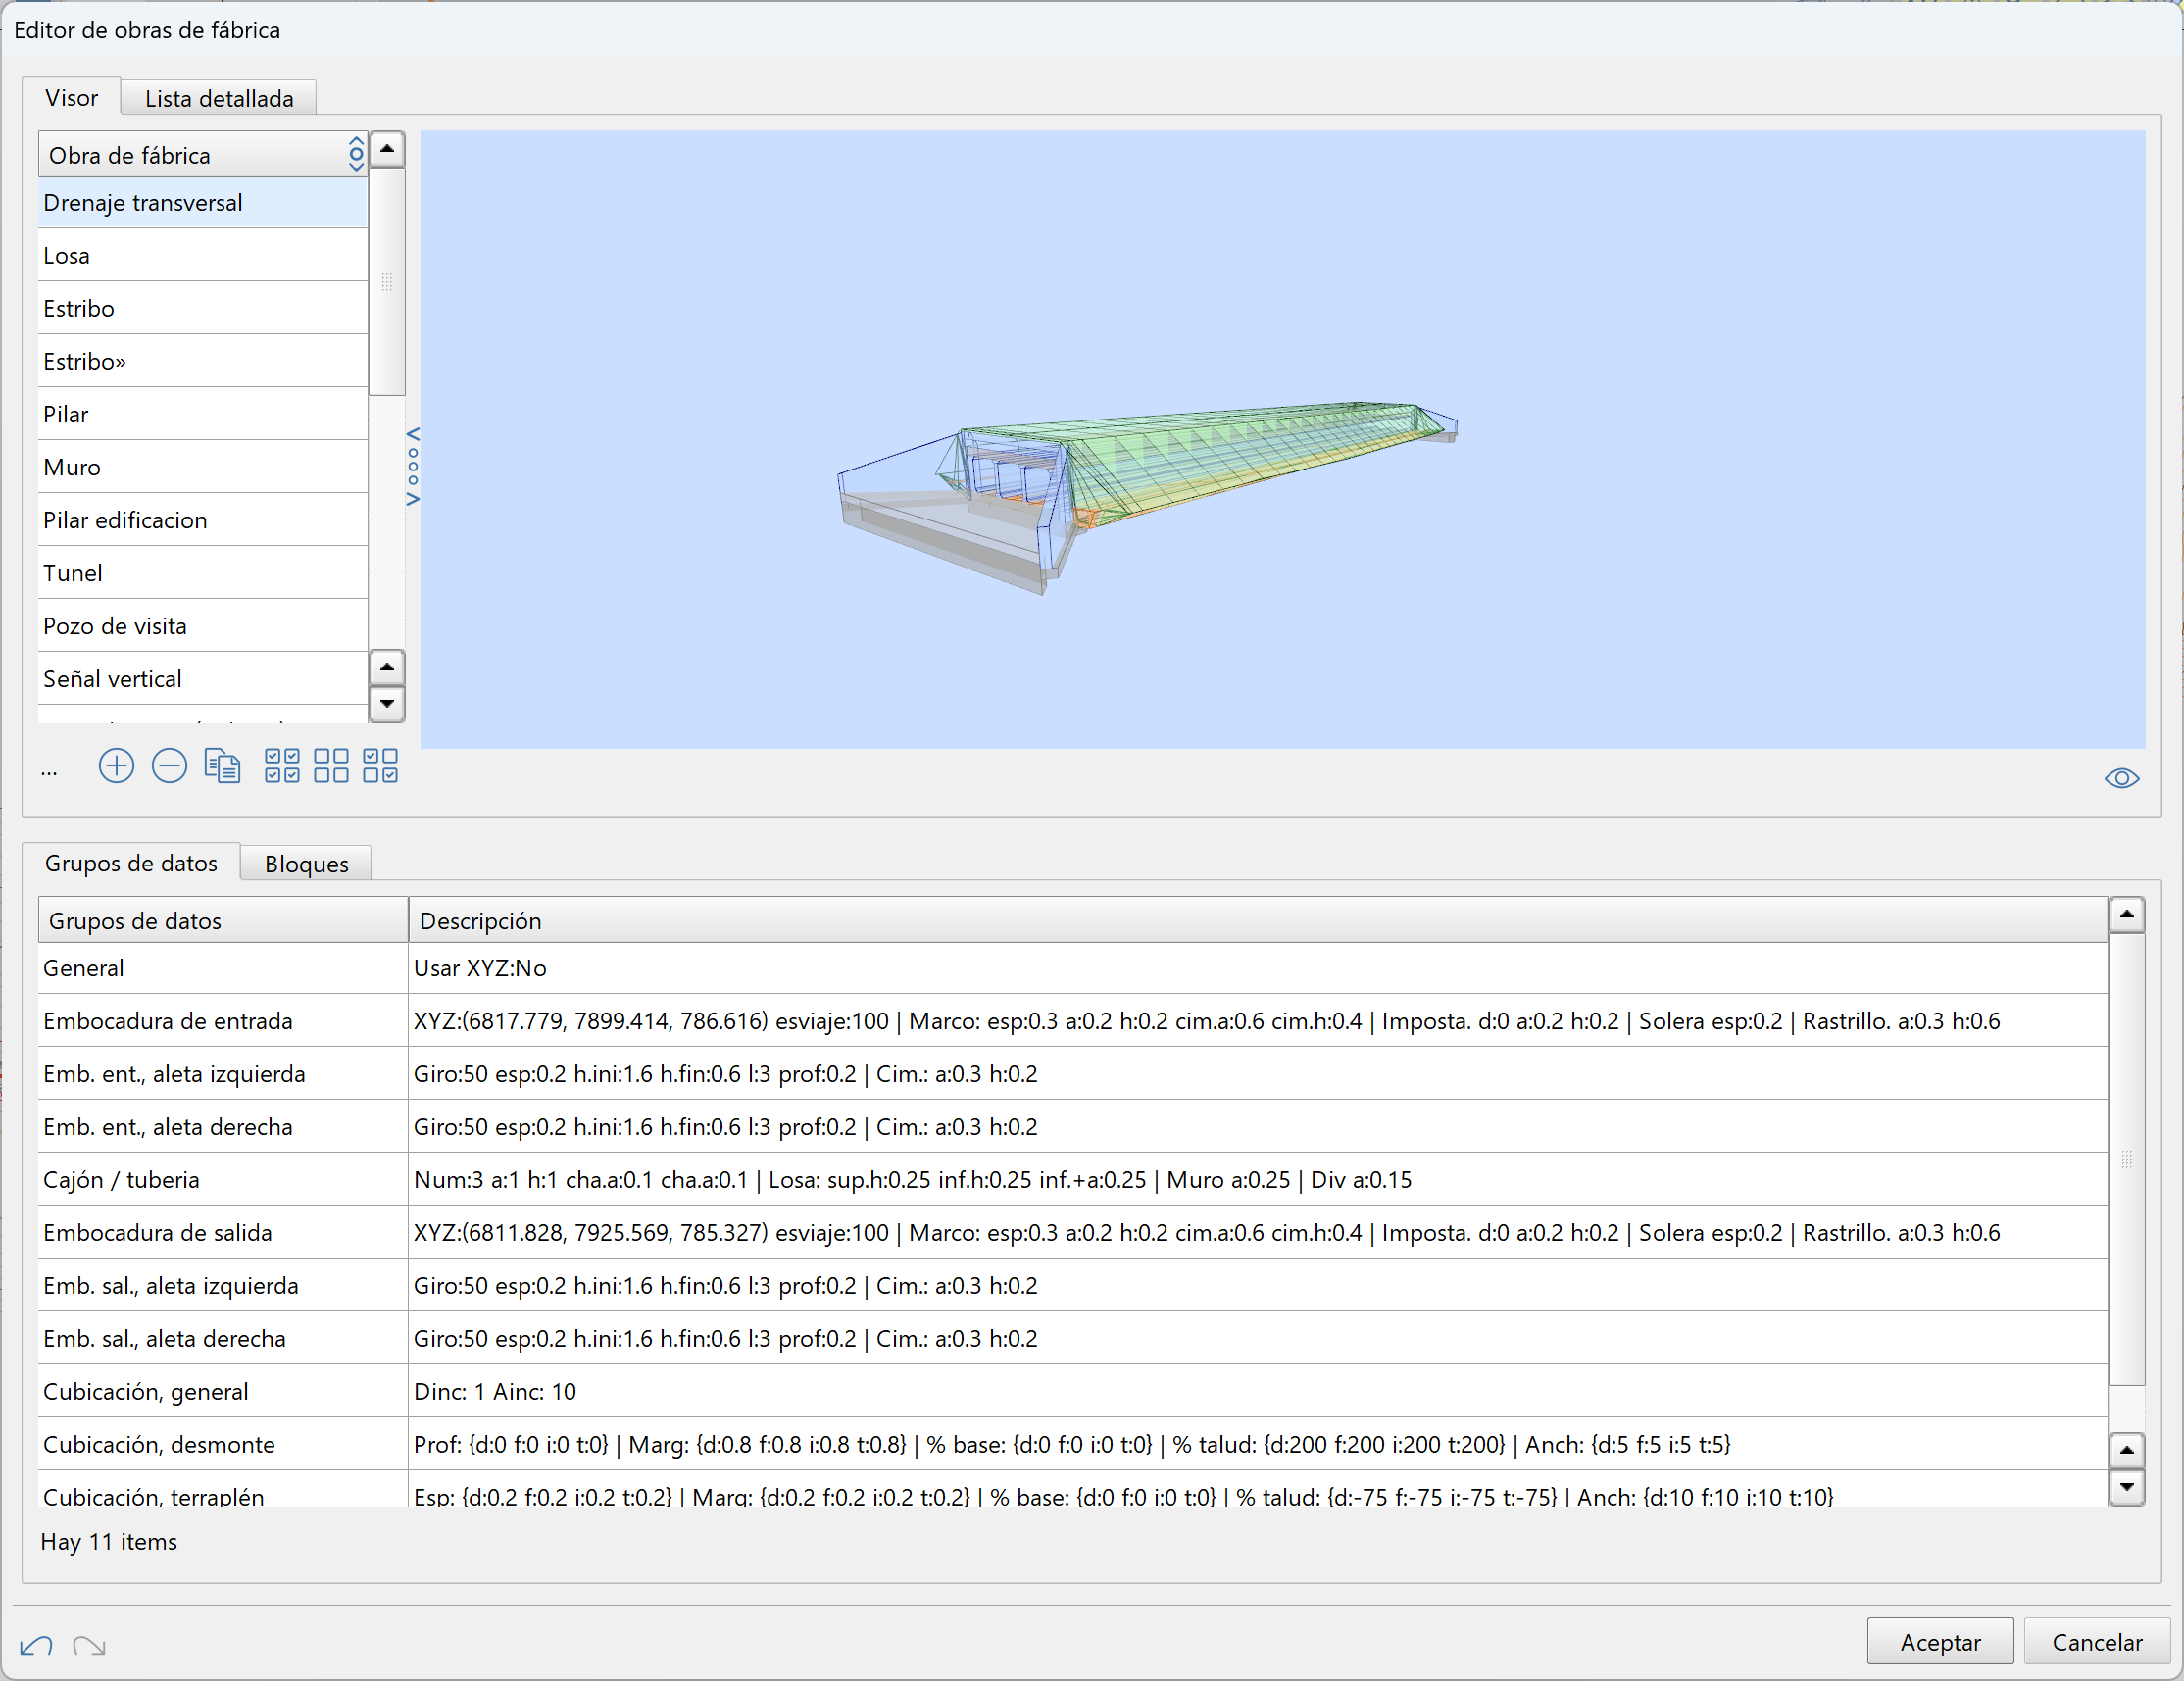
Task: Click the undo arrow icon at bottom left
Action: (36, 1645)
